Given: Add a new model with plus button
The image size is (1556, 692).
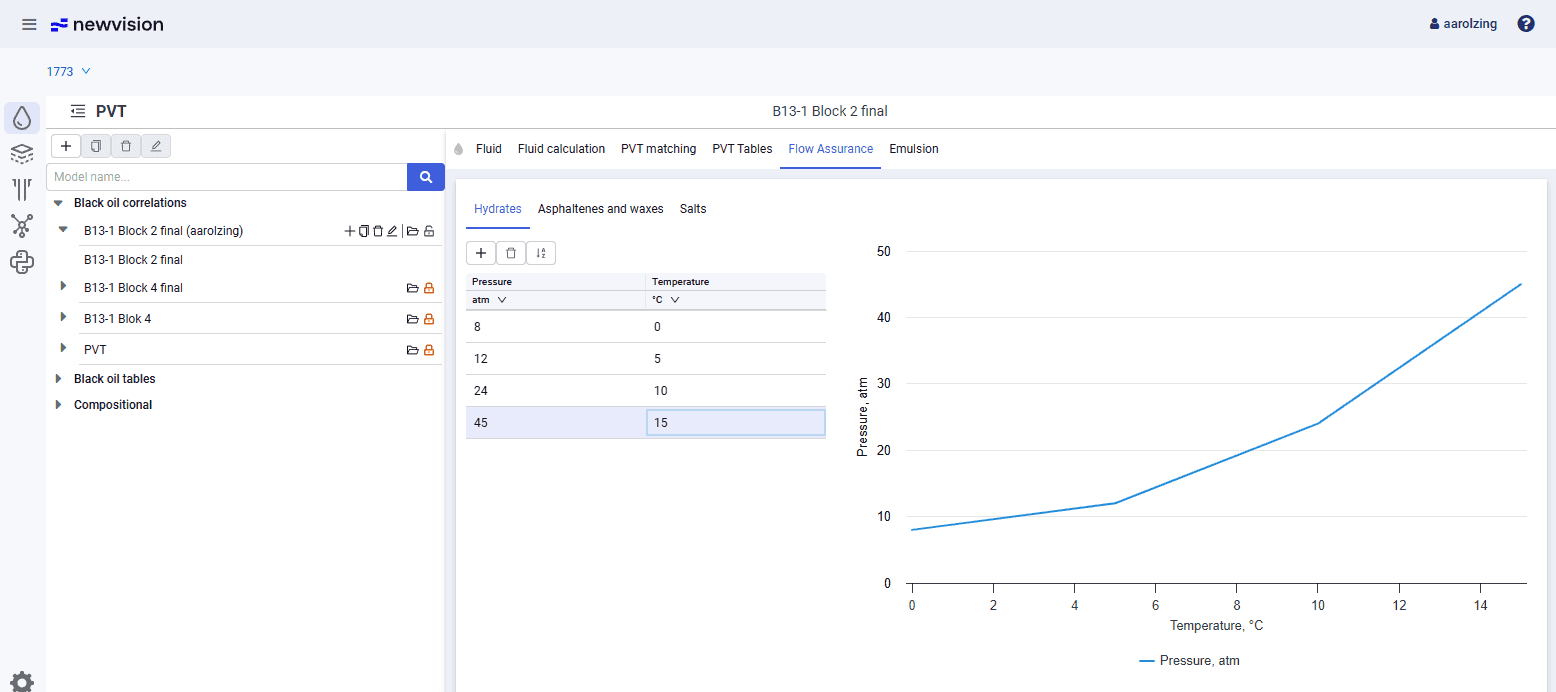Looking at the screenshot, I should (x=65, y=146).
